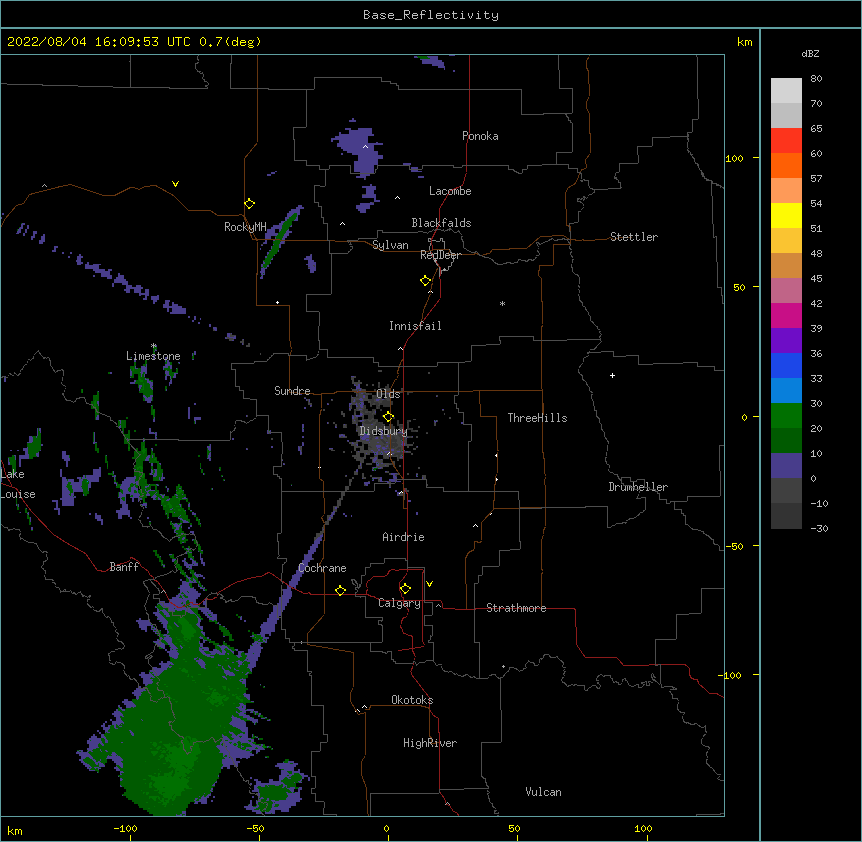This screenshot has width=862, height=842.
Task: Select the mauve pink 42-45 dBZ swatch
Action: point(786,291)
